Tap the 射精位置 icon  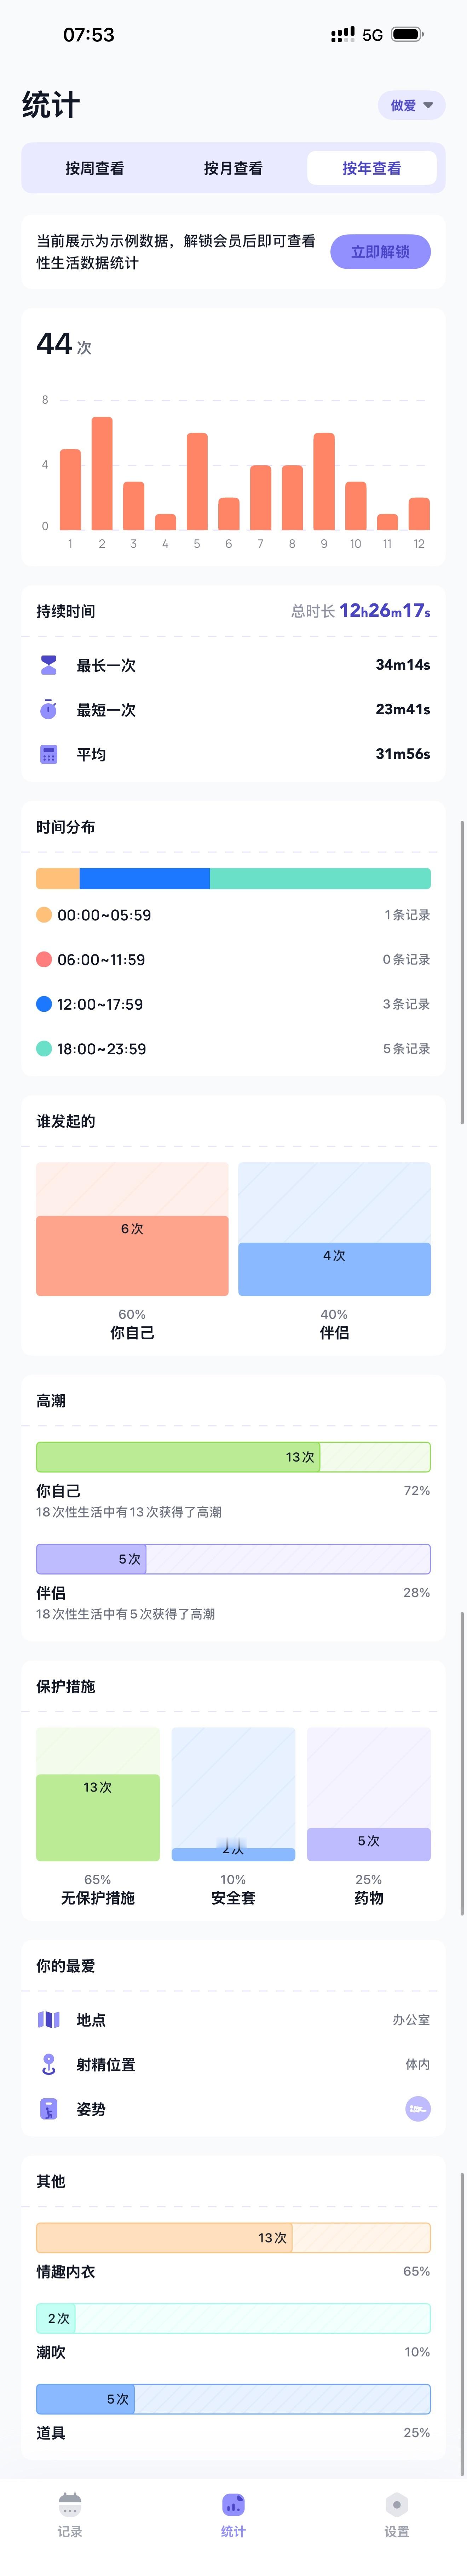(x=48, y=2064)
